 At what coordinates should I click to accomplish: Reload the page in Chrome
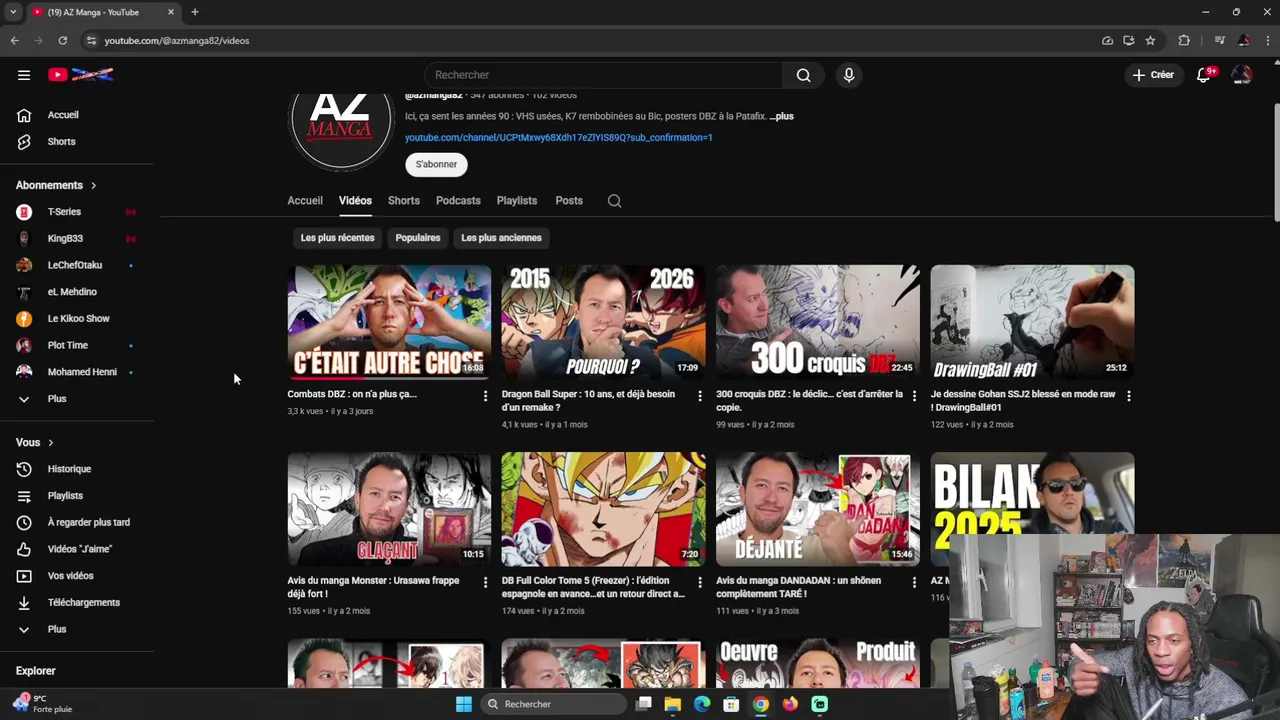click(62, 40)
